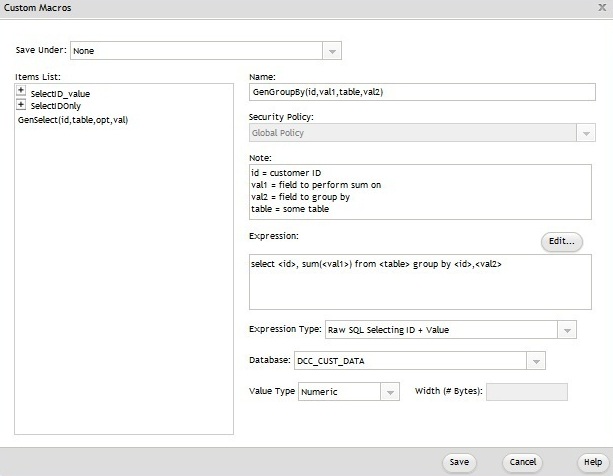Click the Edit... expression button
Image resolution: width=613 pixels, height=476 pixels.
(x=562, y=242)
